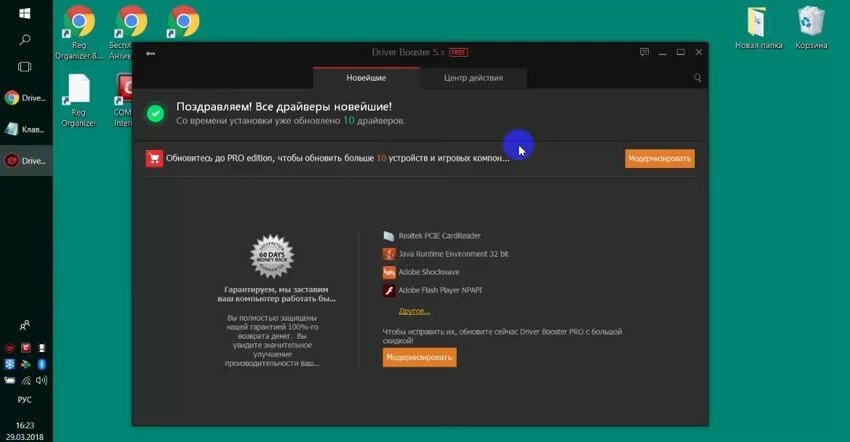This screenshot has width=850, height=442.
Task: Click the Обновитесь до PRO edition banner text
Action: [337, 158]
